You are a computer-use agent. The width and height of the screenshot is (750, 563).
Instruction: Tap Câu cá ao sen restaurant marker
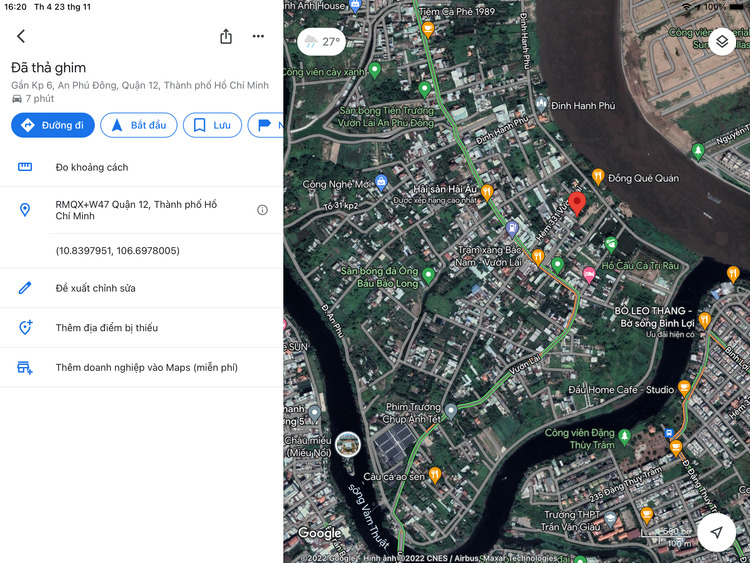point(435,475)
